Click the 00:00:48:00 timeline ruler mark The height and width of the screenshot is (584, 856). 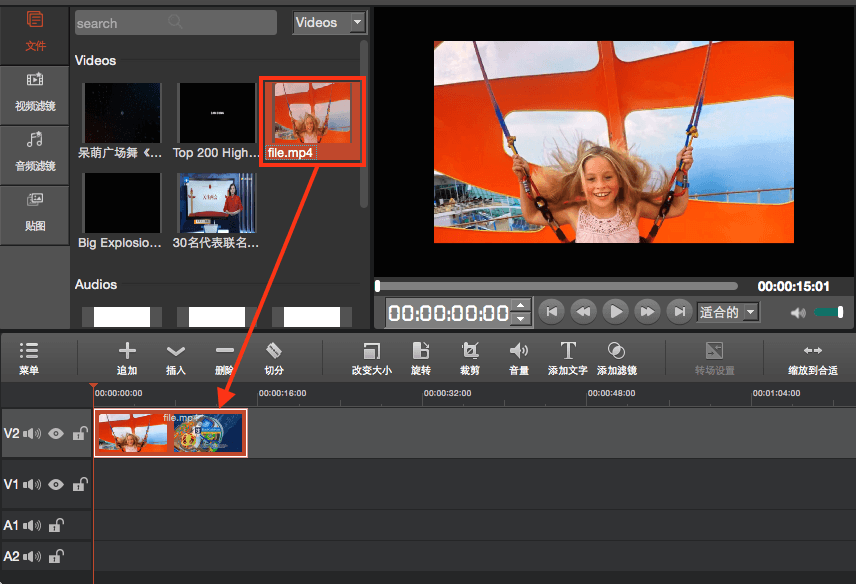(611, 393)
